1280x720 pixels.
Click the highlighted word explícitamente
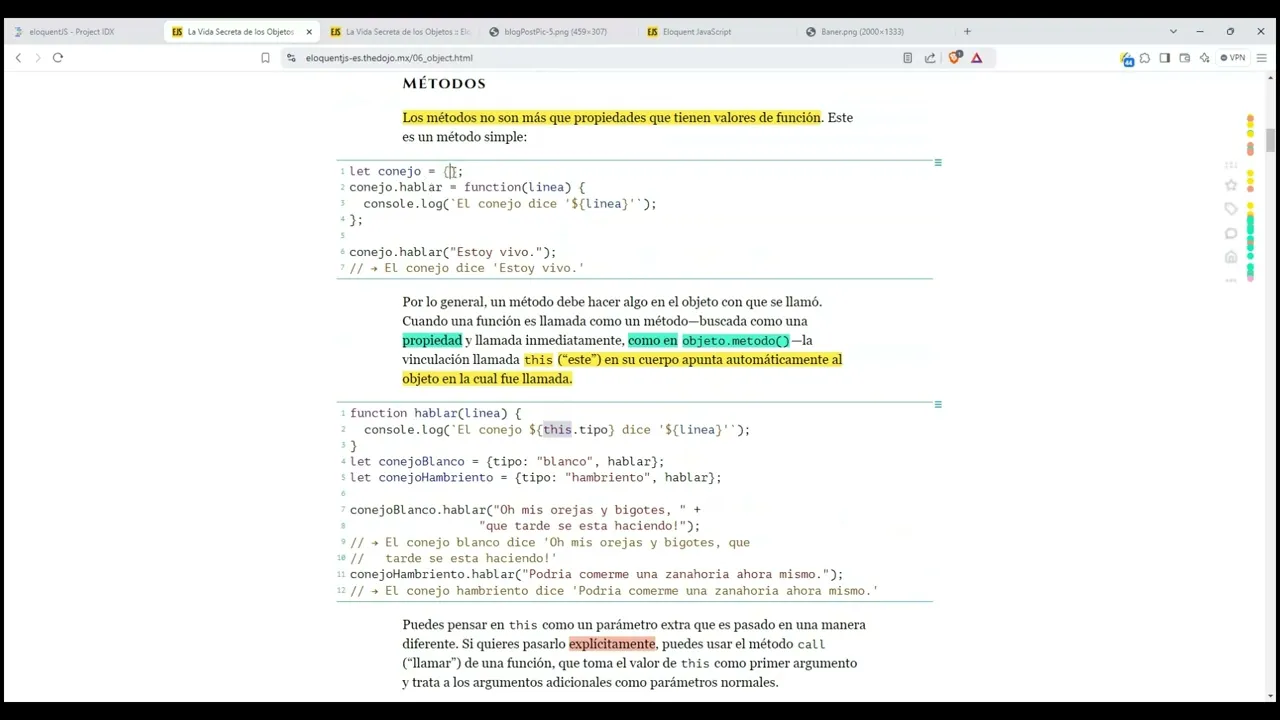click(612, 644)
